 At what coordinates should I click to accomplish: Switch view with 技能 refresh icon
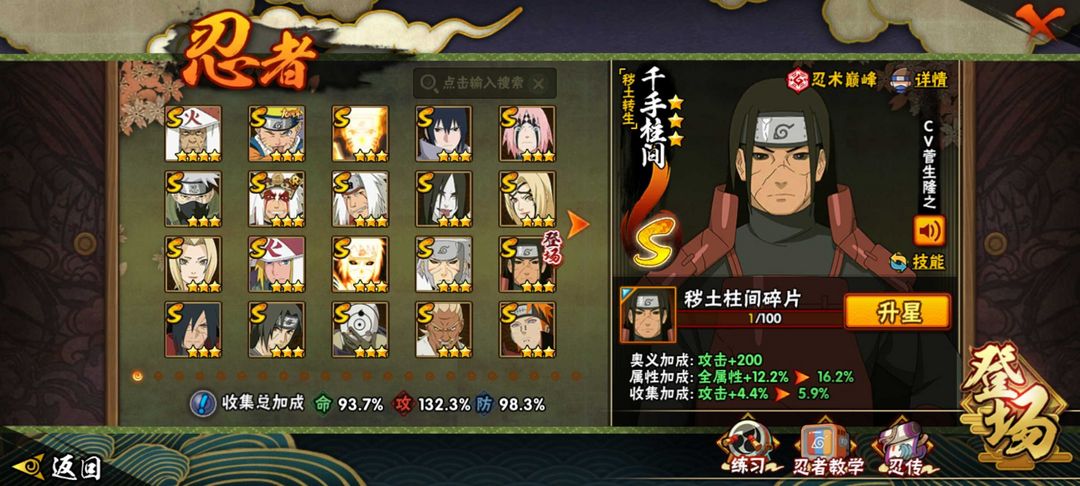click(x=898, y=262)
